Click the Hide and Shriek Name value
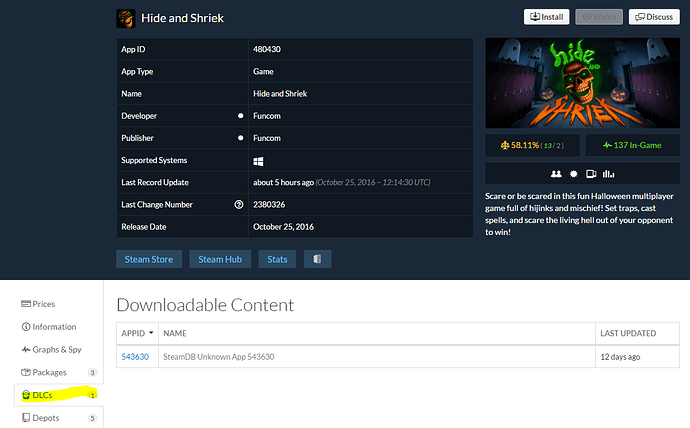Image resolution: width=690 pixels, height=428 pixels. click(280, 94)
